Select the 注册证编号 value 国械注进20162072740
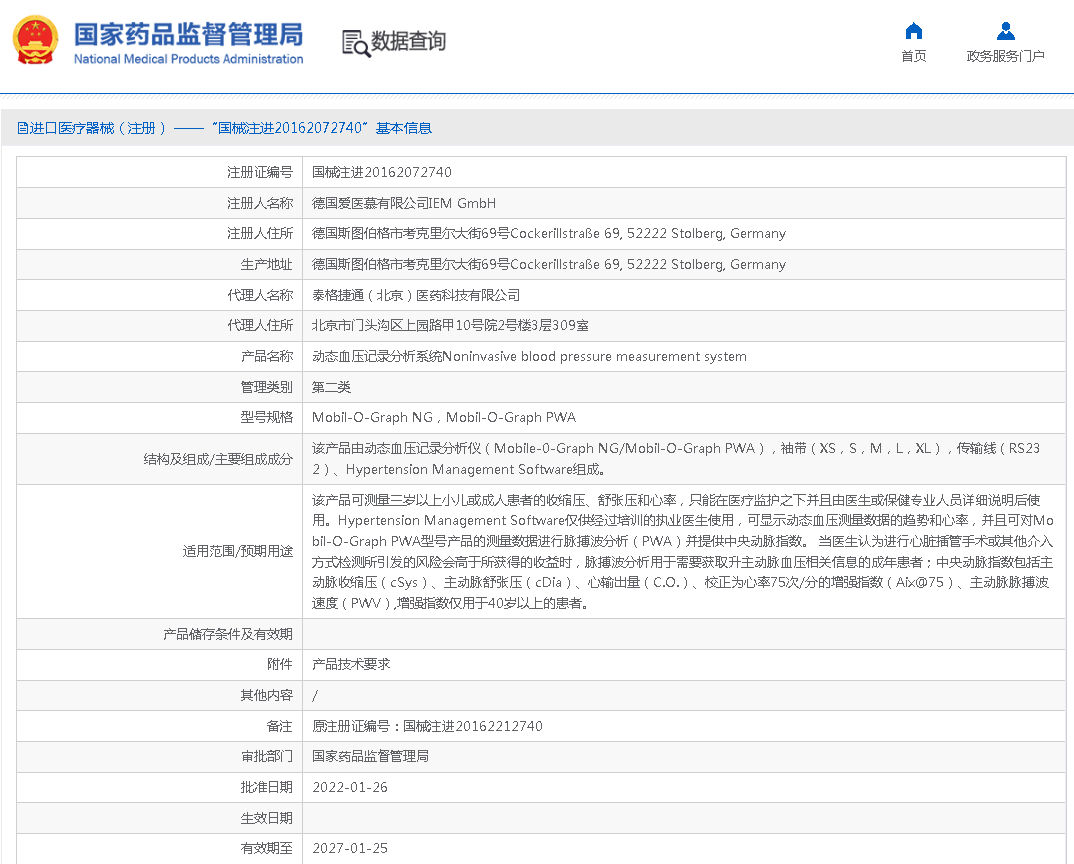Image resolution: width=1074 pixels, height=864 pixels. coord(381,172)
